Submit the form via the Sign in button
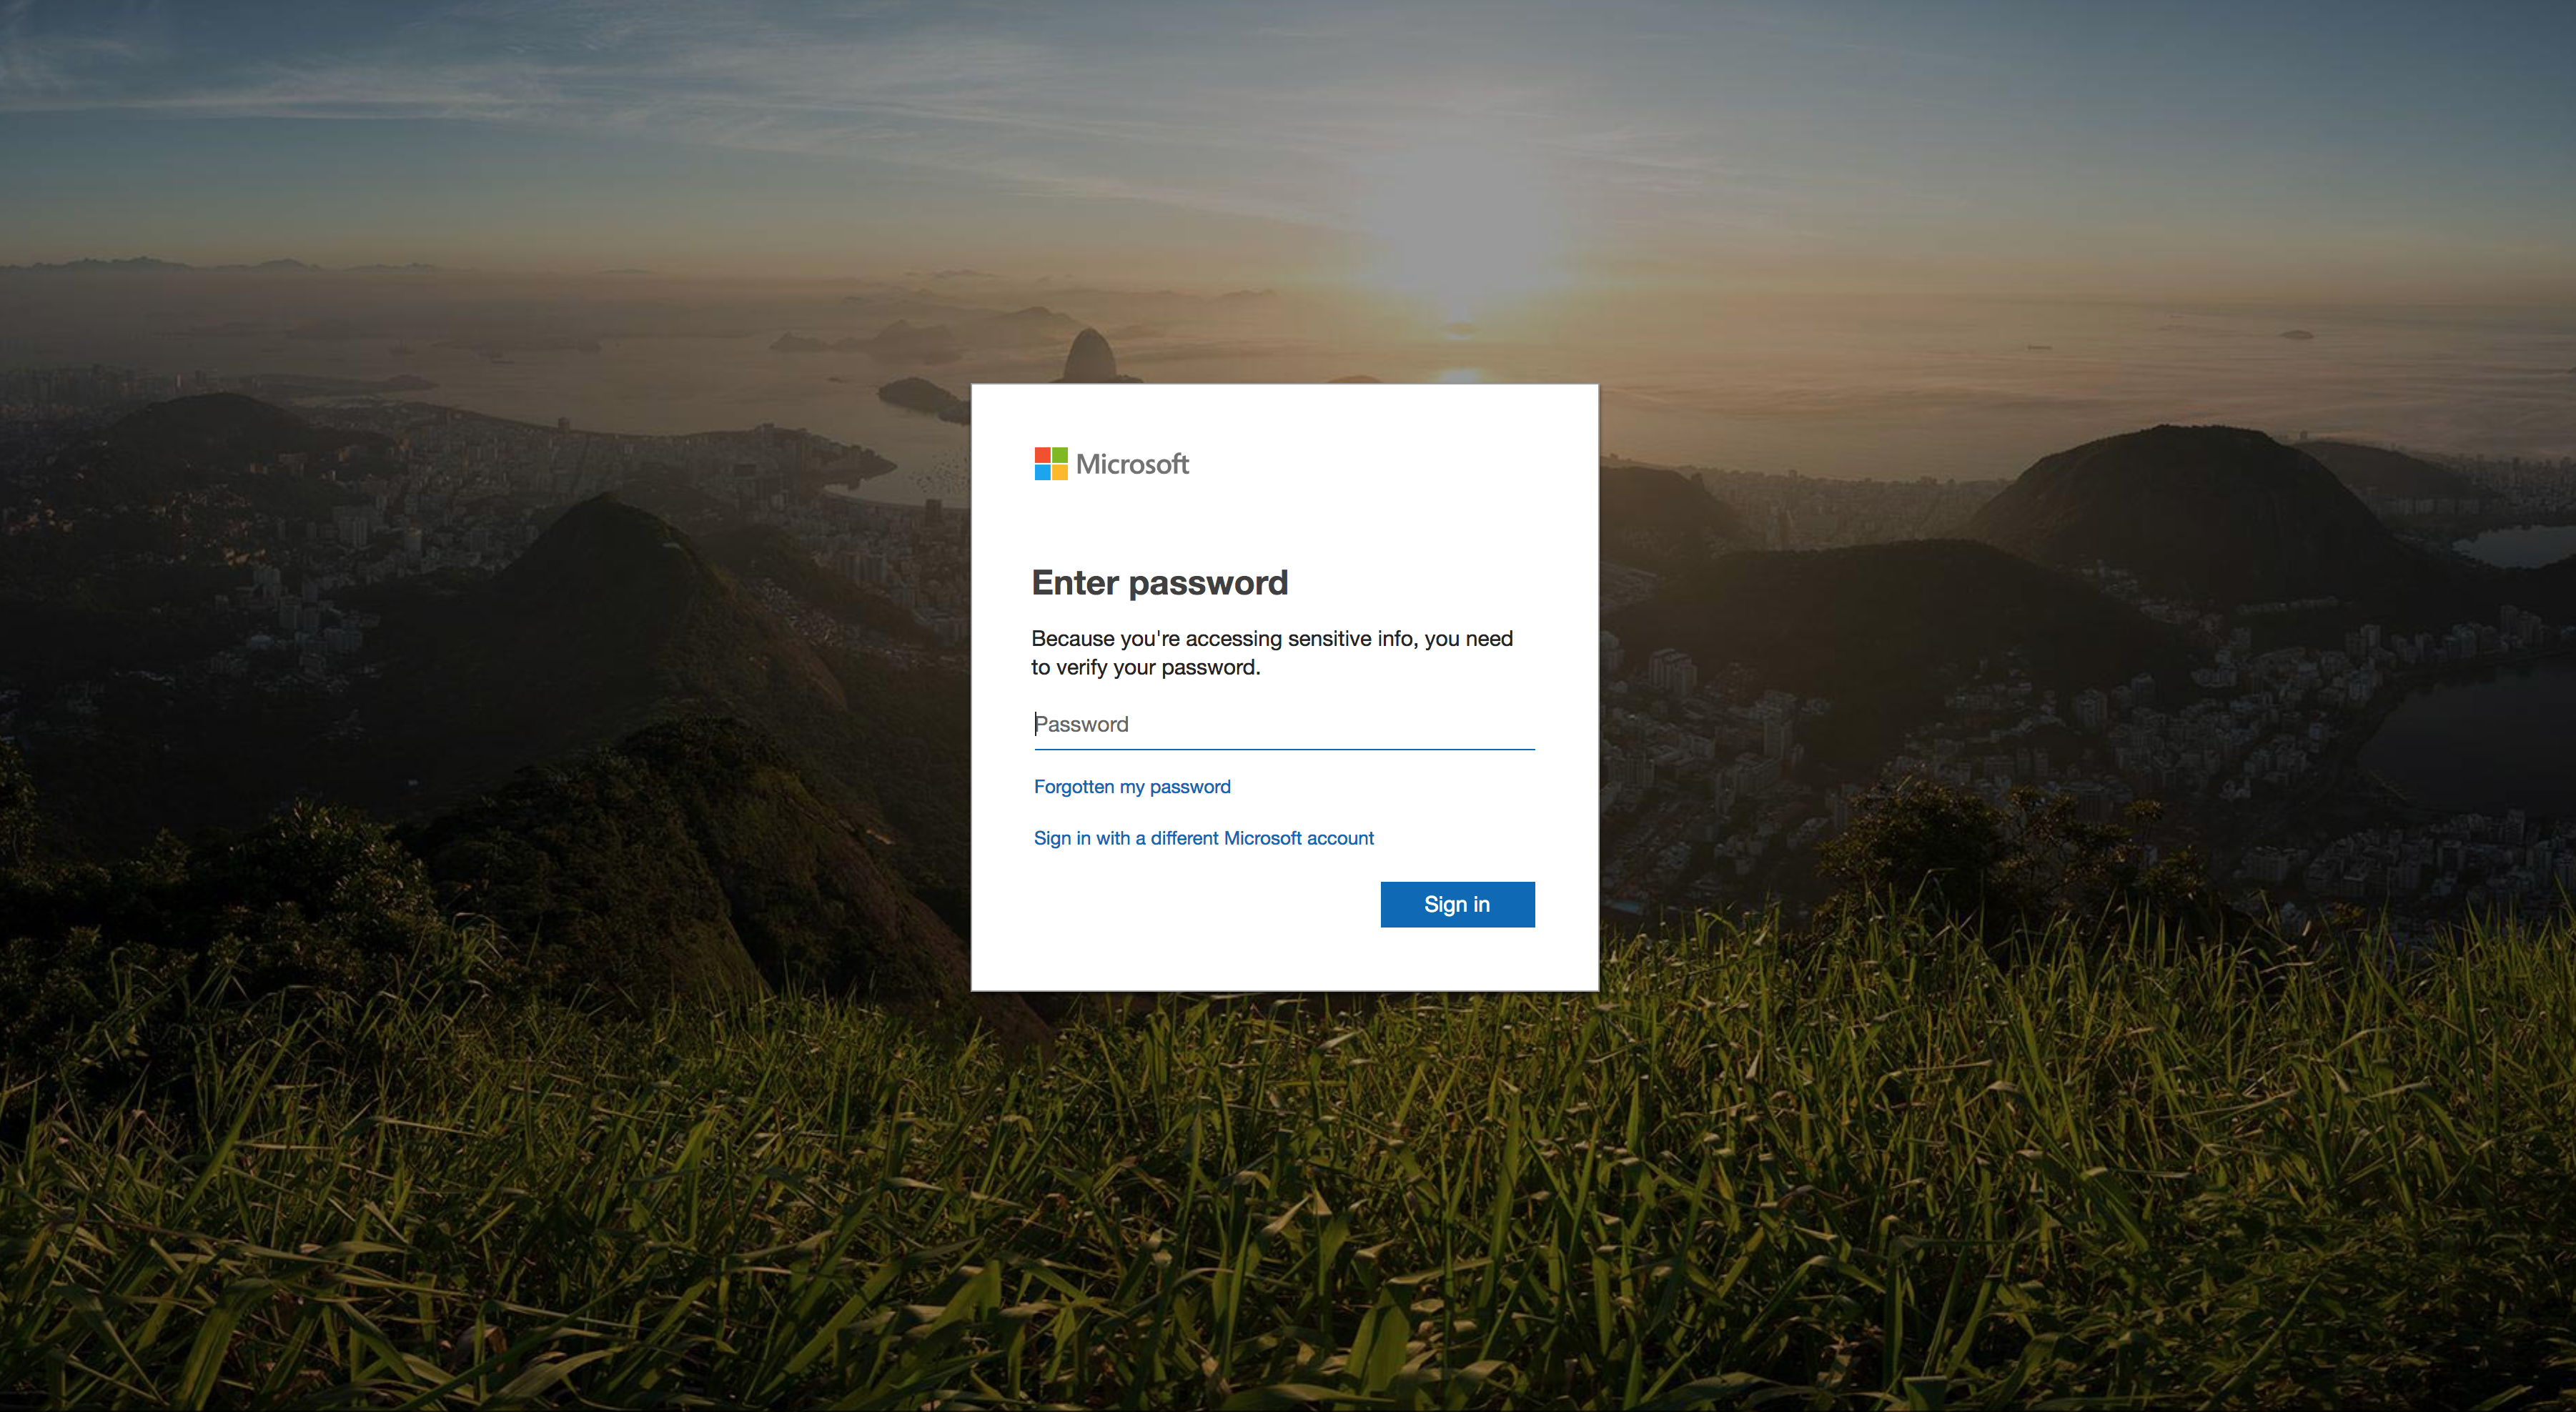This screenshot has width=2576, height=1412. 1457,904
